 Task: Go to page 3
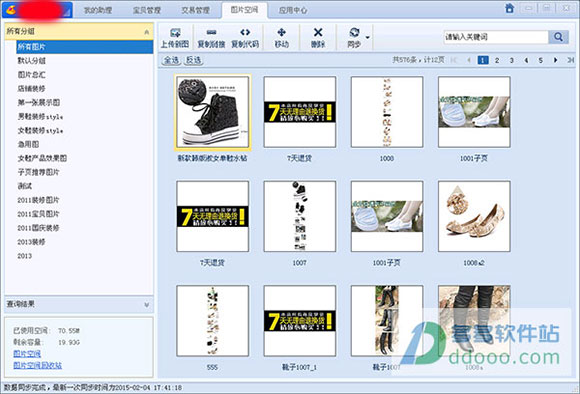(512, 60)
